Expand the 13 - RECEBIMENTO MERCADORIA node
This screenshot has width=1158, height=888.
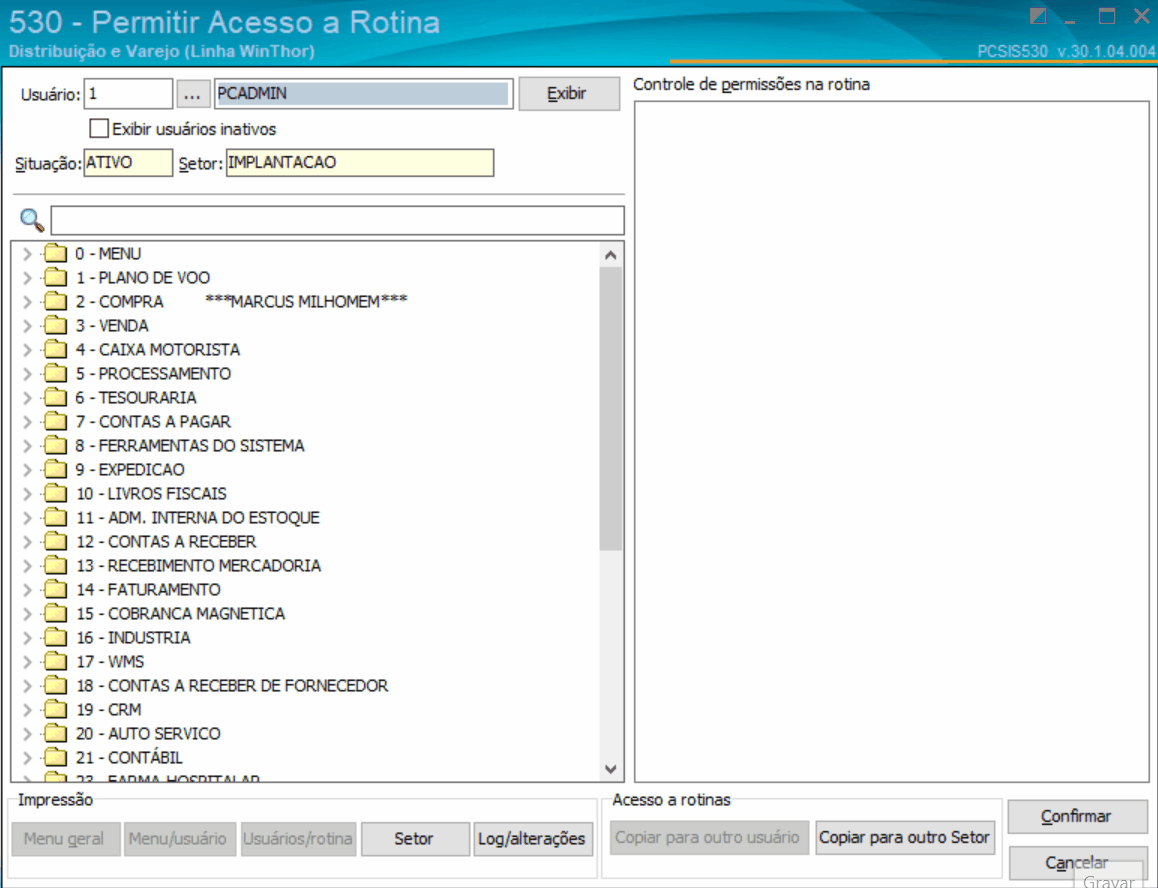tap(27, 566)
